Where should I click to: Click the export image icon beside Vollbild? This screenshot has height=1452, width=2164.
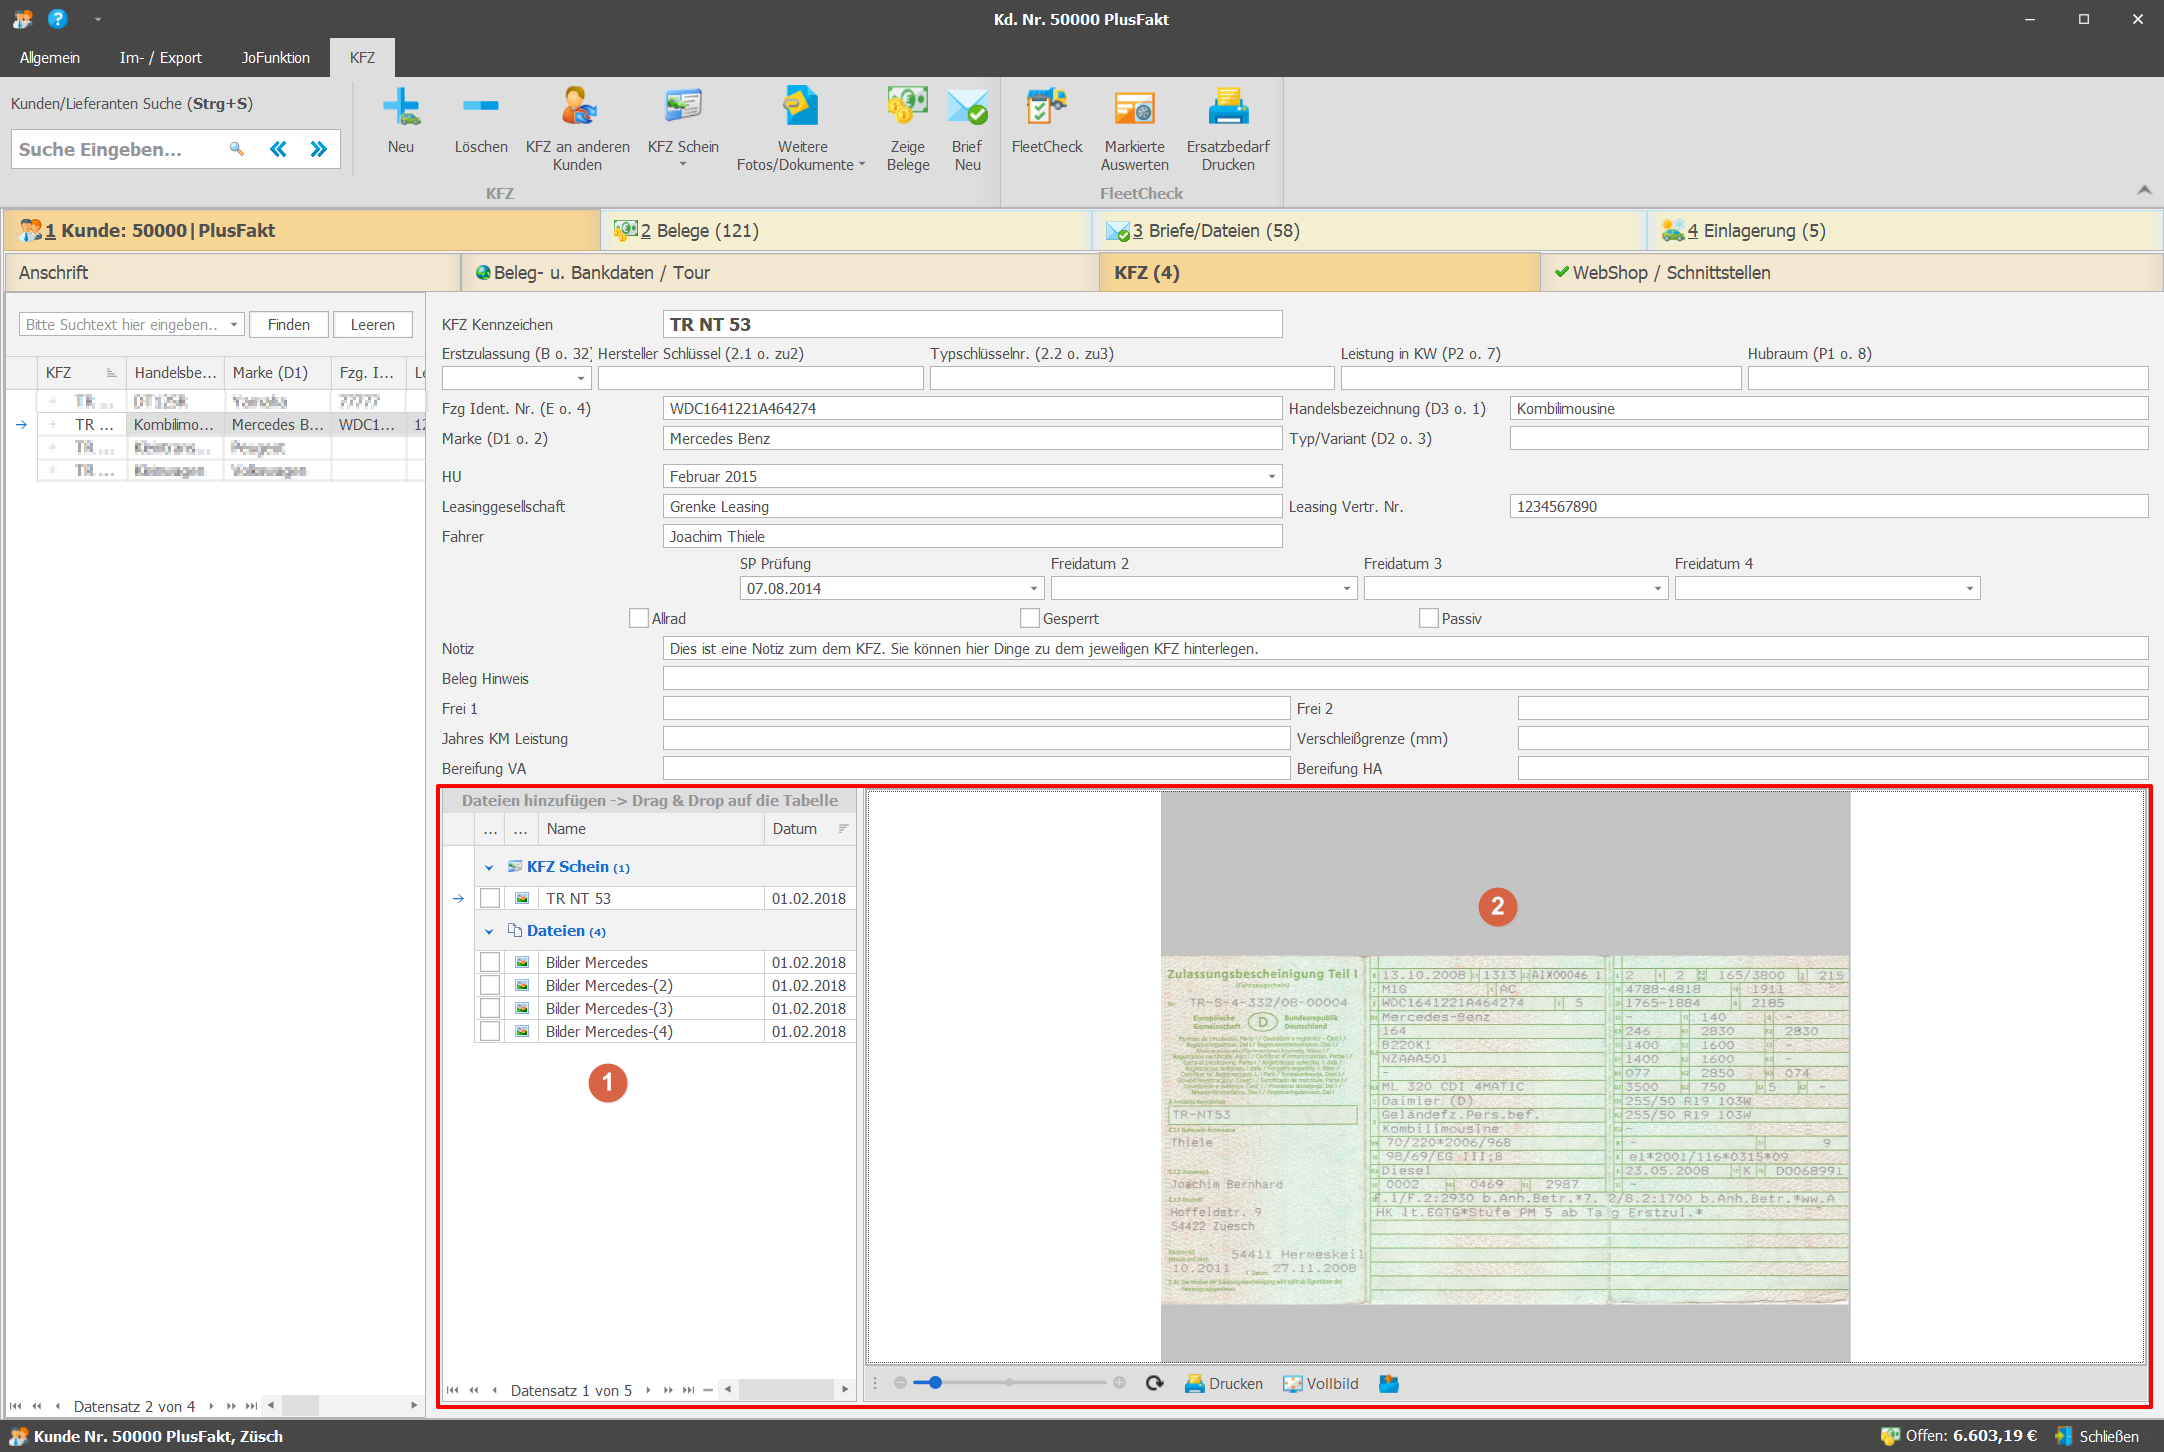point(1389,1383)
